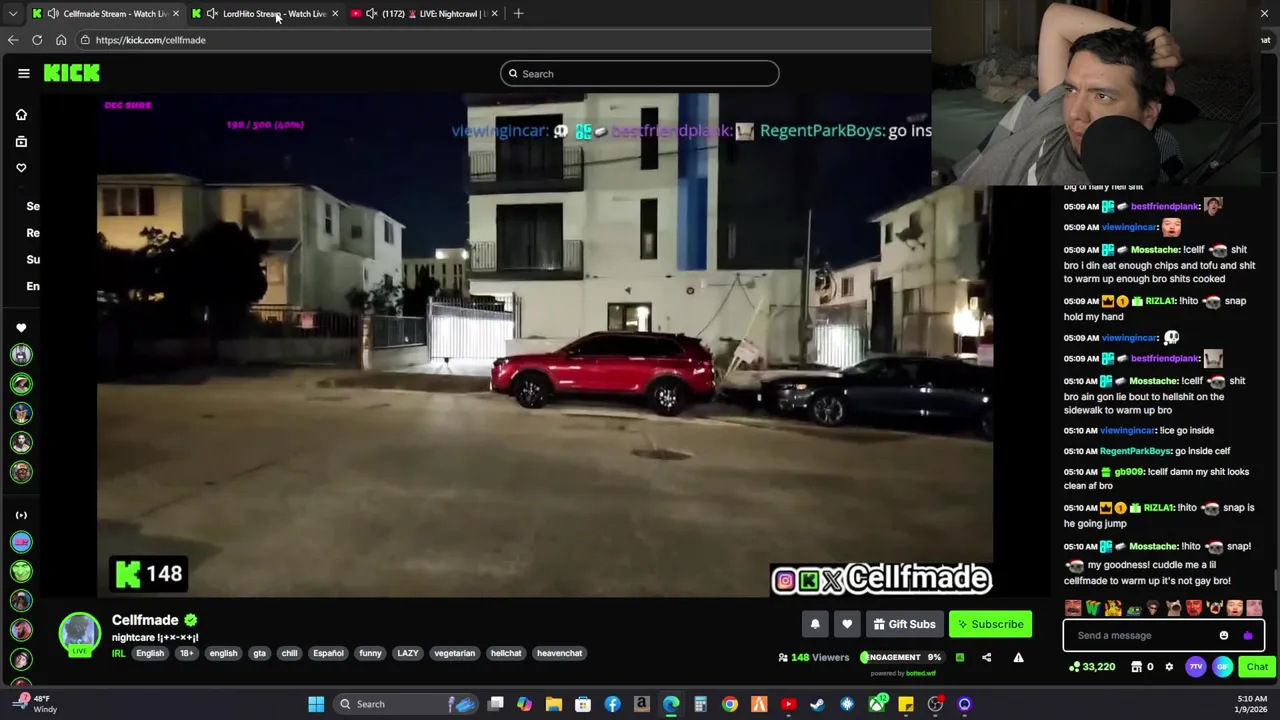The width and height of the screenshot is (1280, 720).
Task: Follow the channel with the heart button
Action: [847, 624]
